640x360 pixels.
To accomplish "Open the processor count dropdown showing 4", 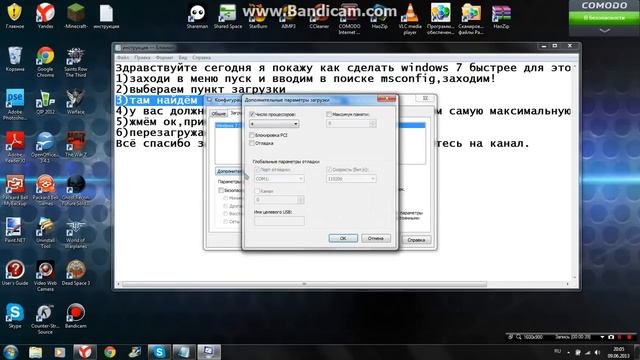I will tap(274, 123).
